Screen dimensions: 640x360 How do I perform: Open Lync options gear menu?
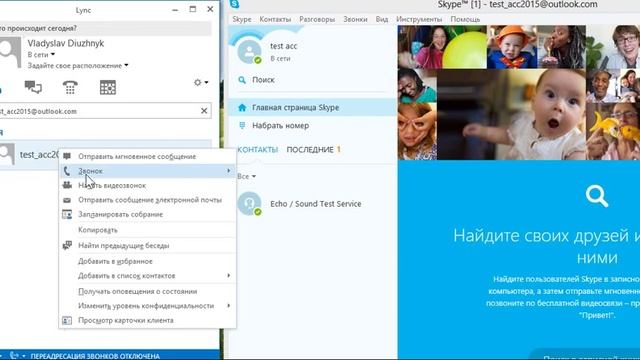click(x=201, y=82)
